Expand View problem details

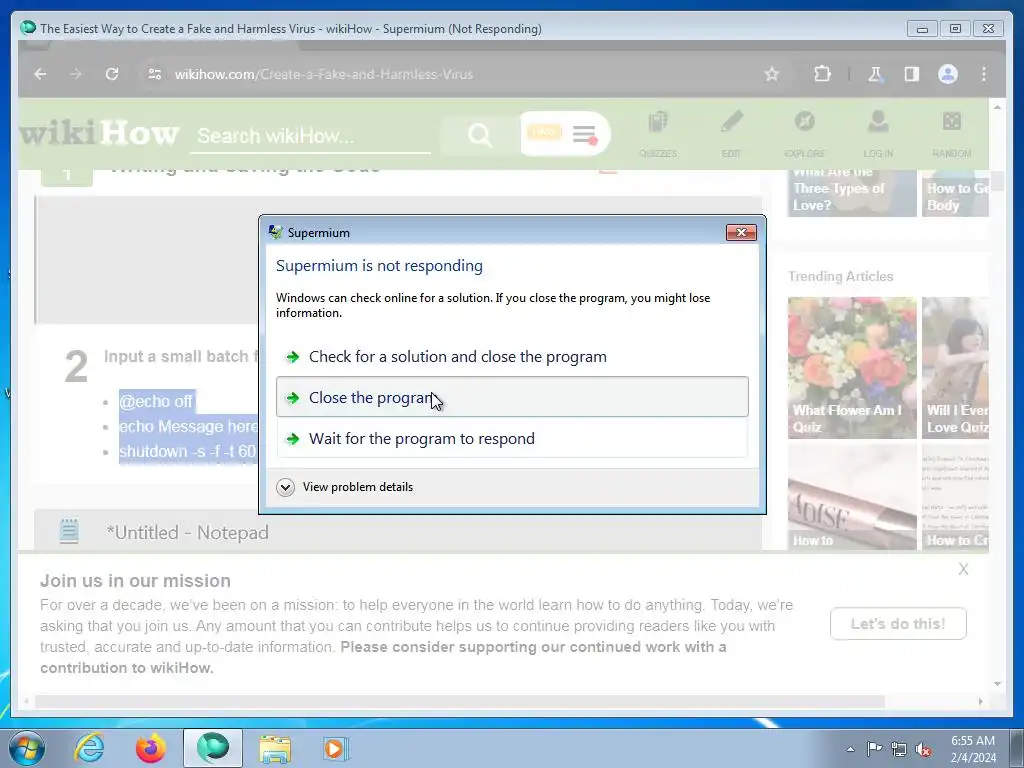[x=345, y=487]
